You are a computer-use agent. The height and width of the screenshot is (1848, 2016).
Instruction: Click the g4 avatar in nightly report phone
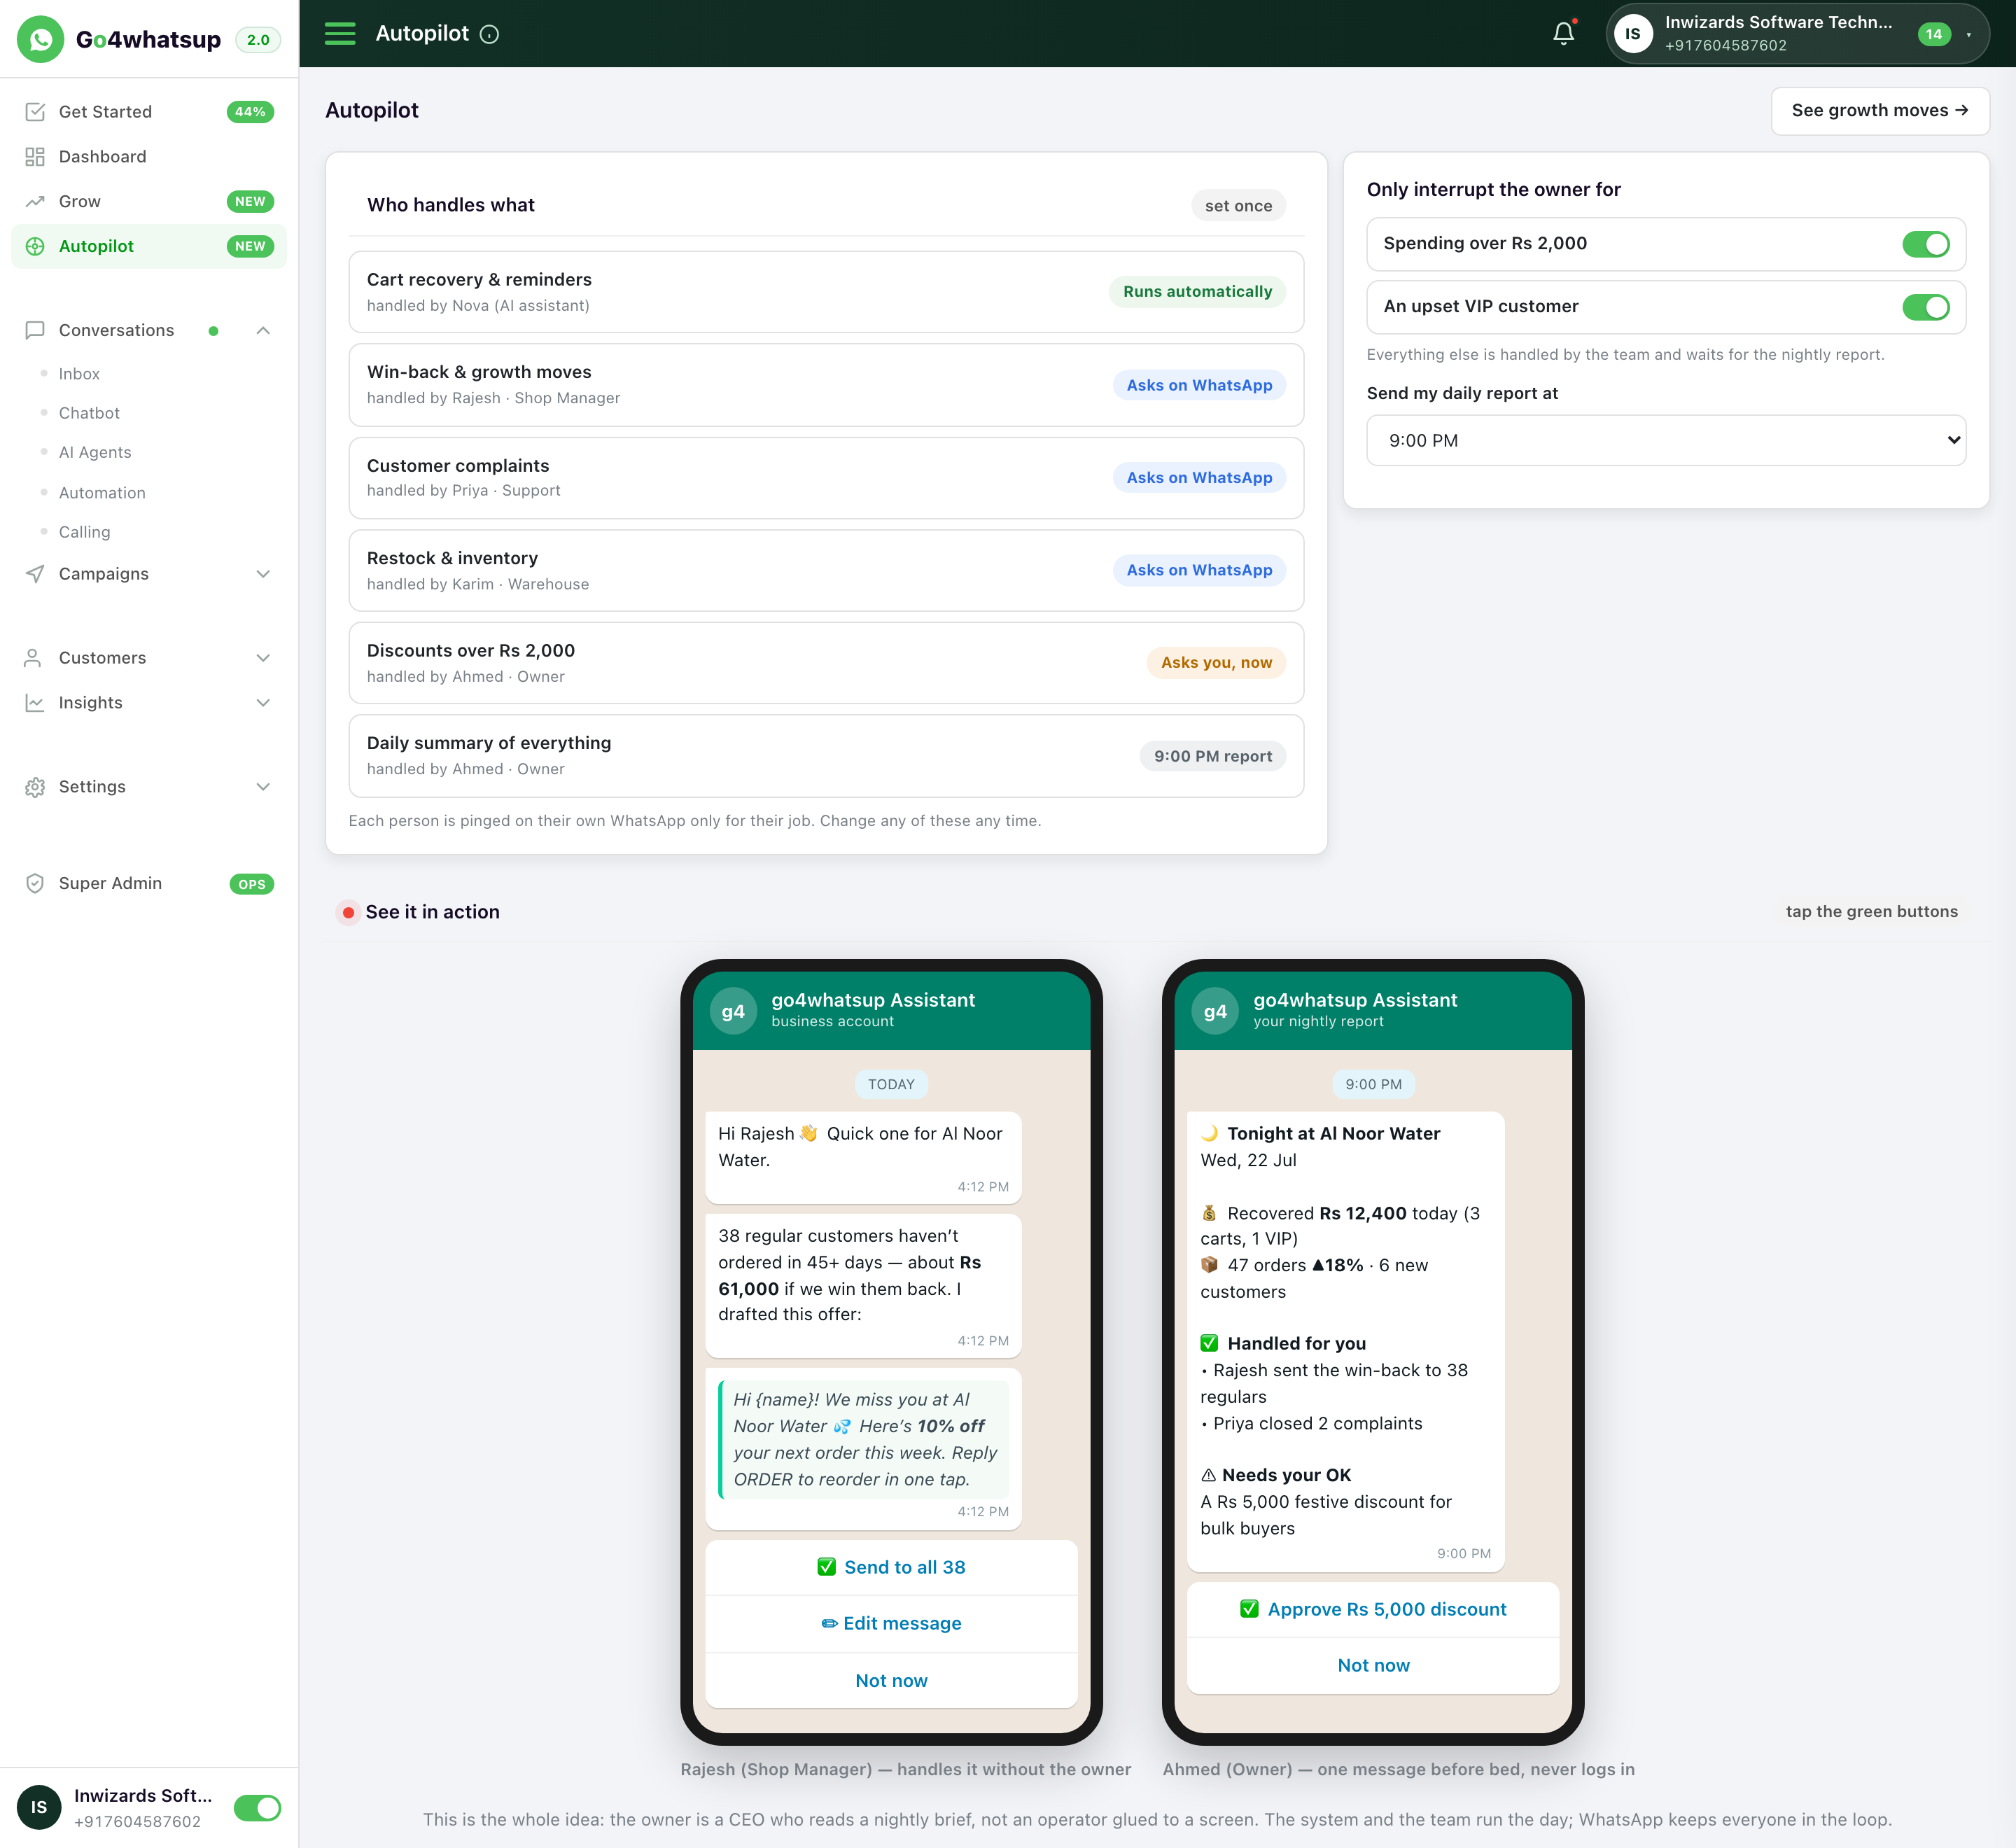[1215, 1011]
